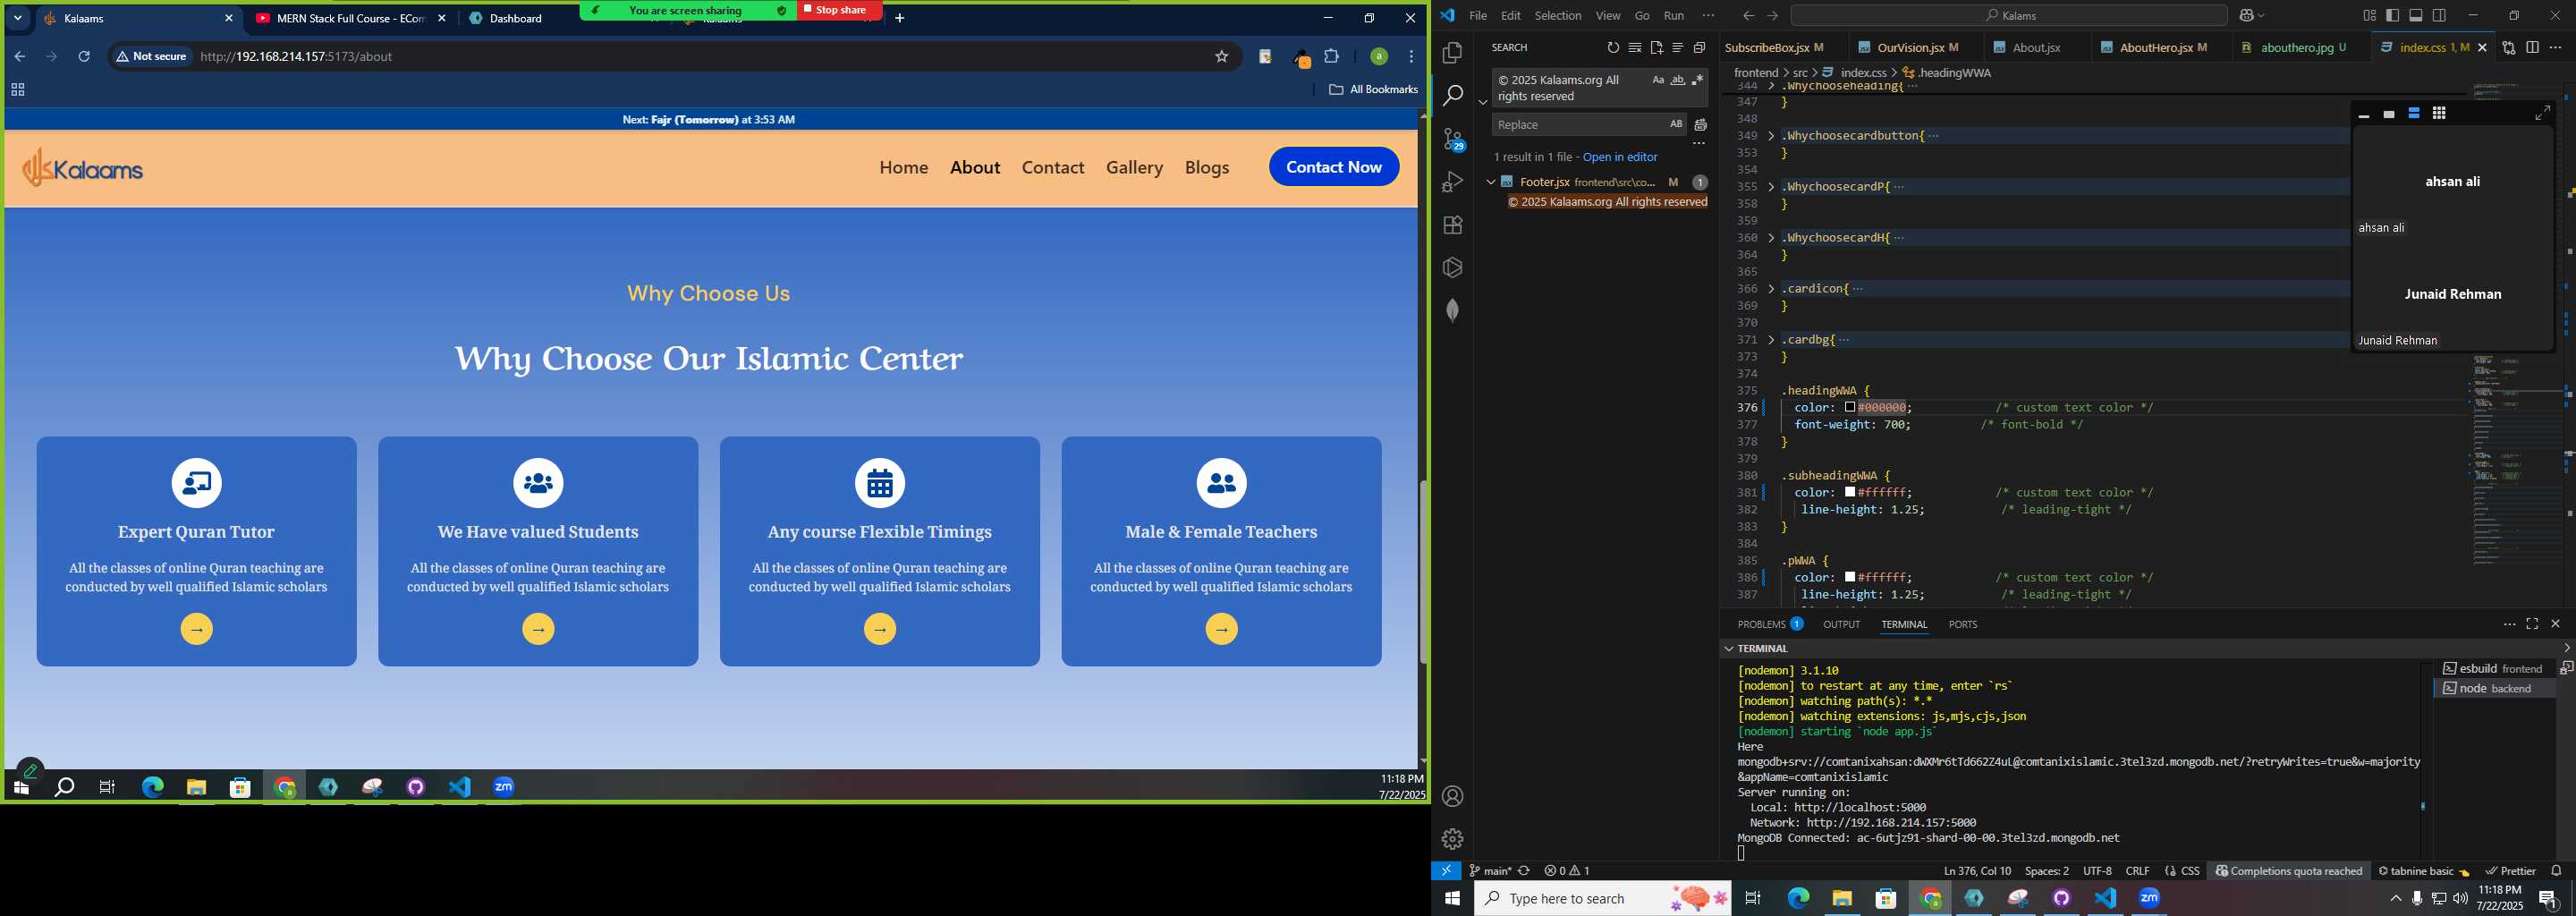Expand folded .WhychoosecardH rule
Screen dimensions: 2576x916
pyautogui.click(x=1771, y=238)
